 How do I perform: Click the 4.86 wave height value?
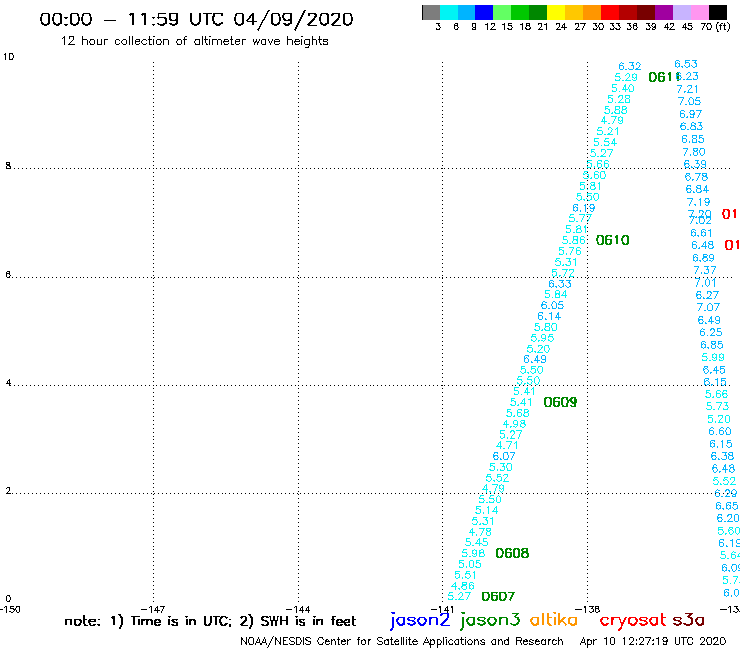462,586
